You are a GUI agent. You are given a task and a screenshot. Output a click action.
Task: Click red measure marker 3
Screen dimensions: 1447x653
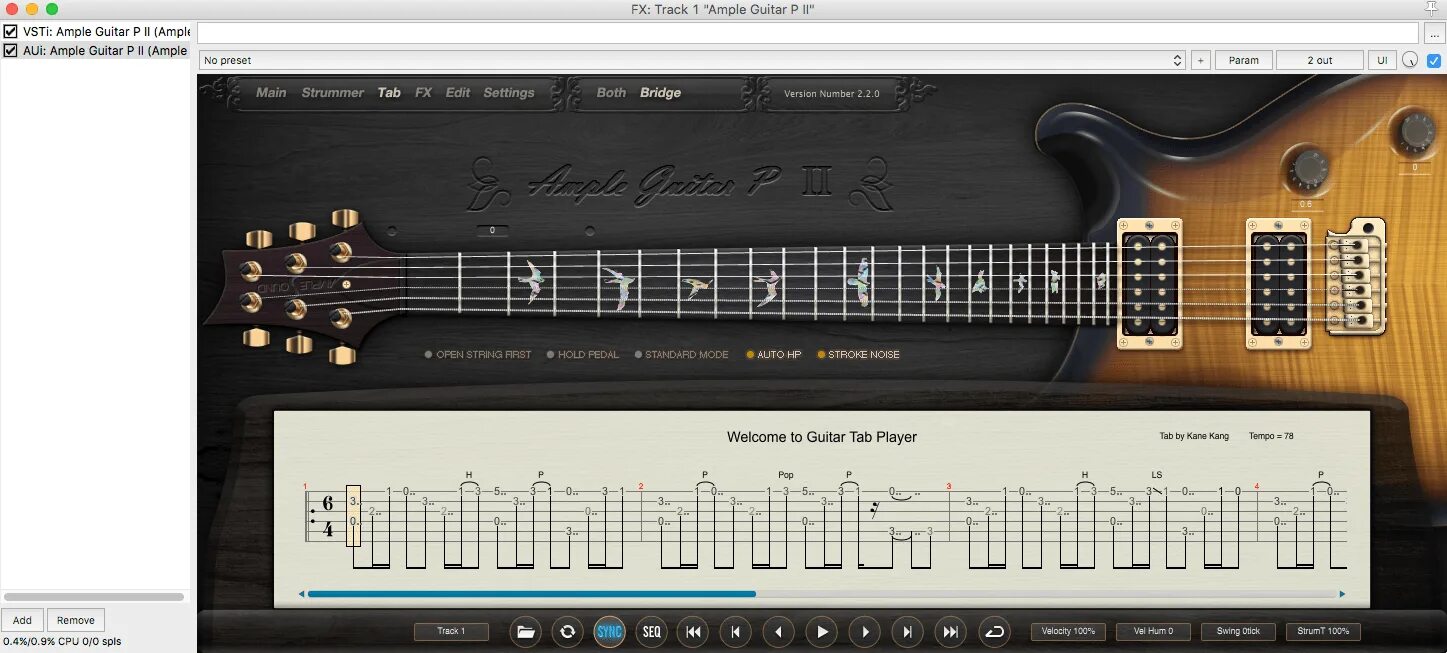click(x=949, y=486)
